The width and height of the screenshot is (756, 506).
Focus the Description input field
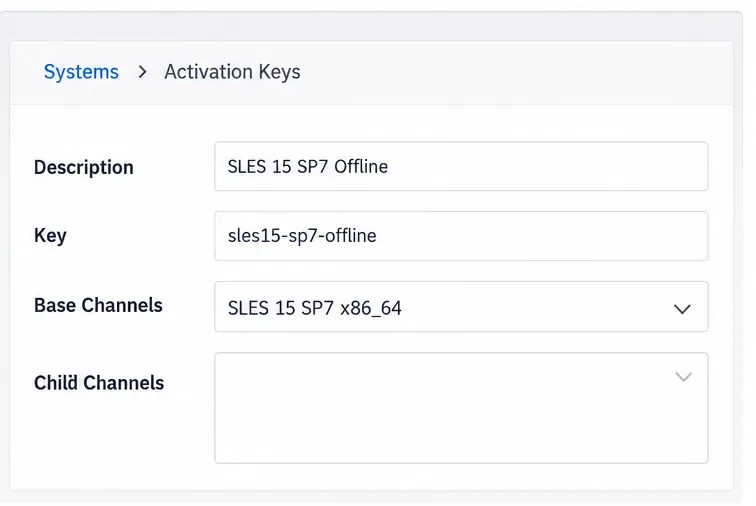pos(461,166)
